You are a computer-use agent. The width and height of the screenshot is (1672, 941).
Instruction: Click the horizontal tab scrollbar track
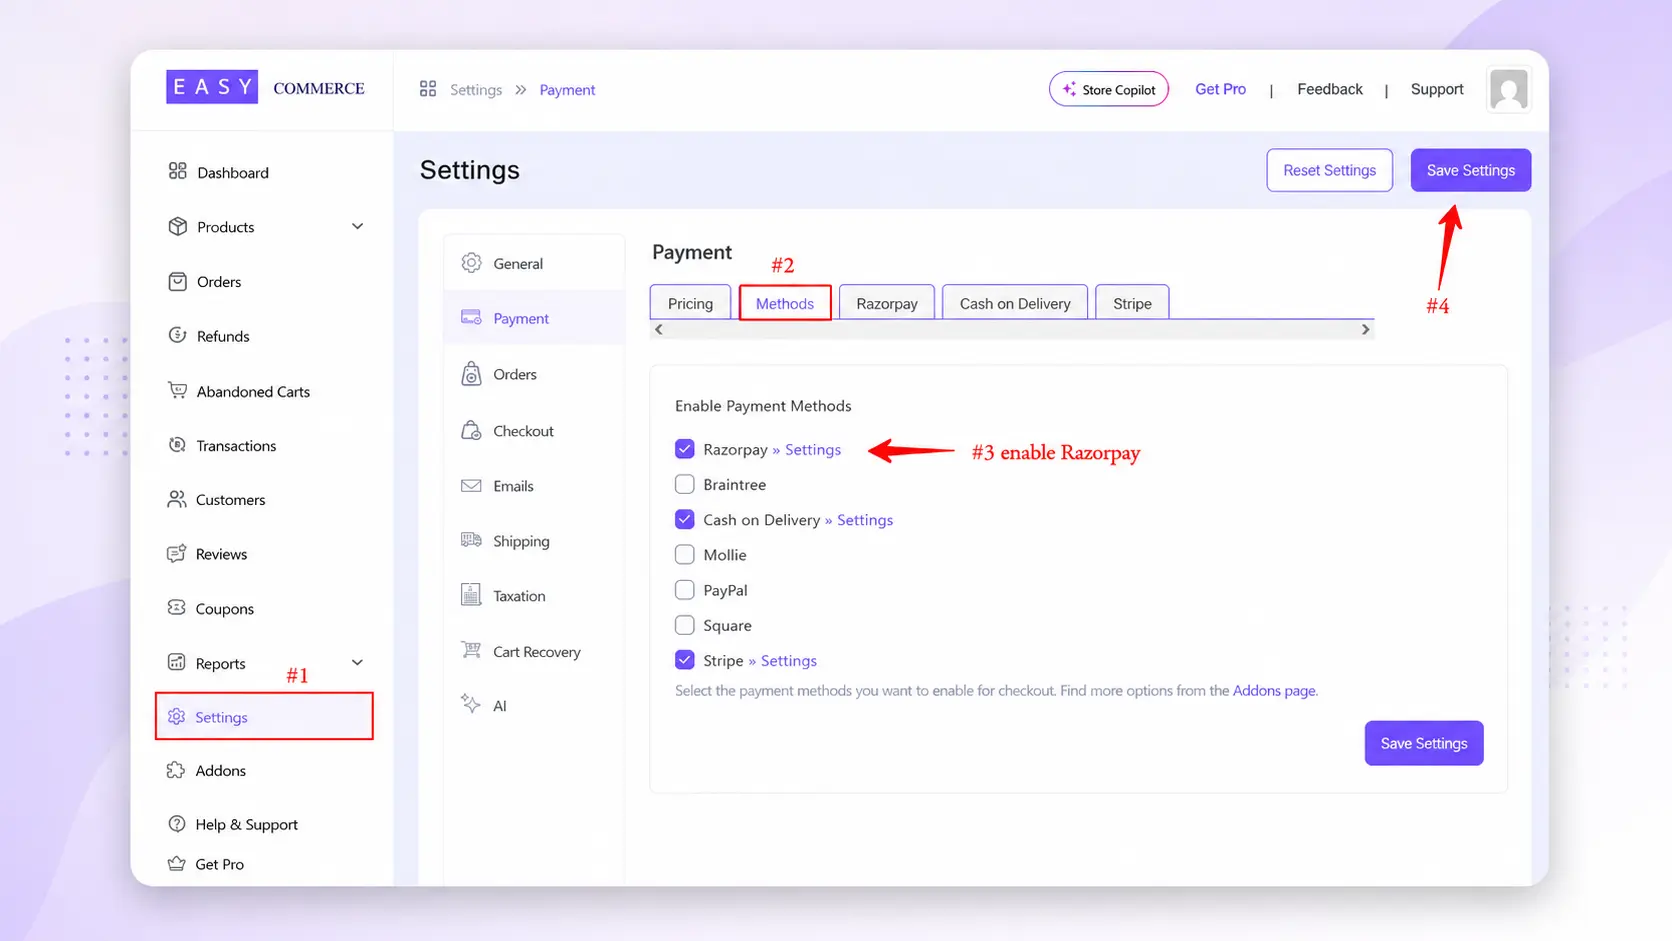point(1012,329)
